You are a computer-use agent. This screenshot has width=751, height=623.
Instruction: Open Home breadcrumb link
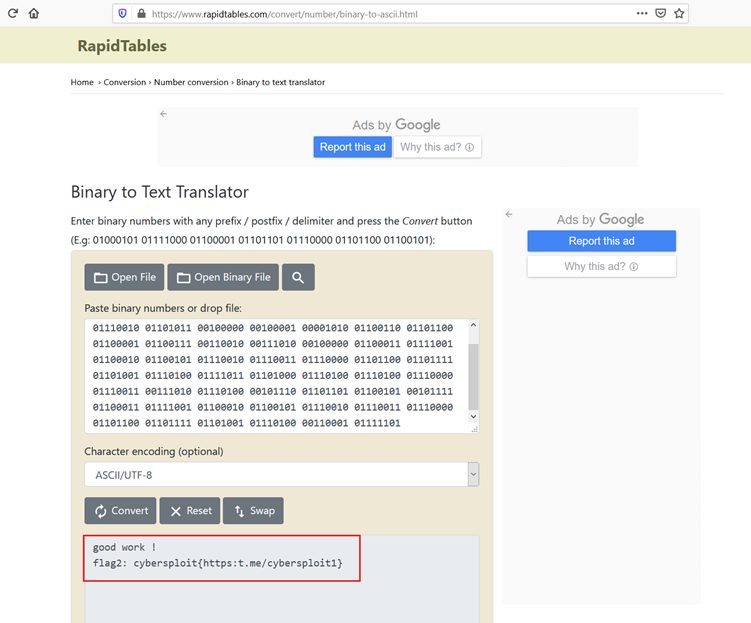click(82, 82)
